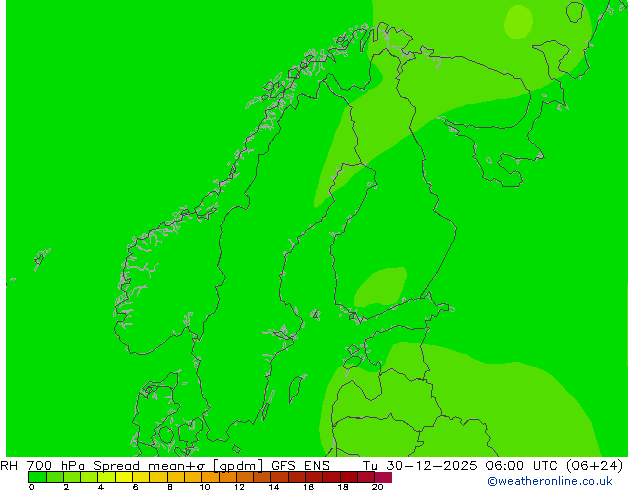634x490 pixels.
Task: Select the orange legend swatch above label 10
Action: coord(210,477)
